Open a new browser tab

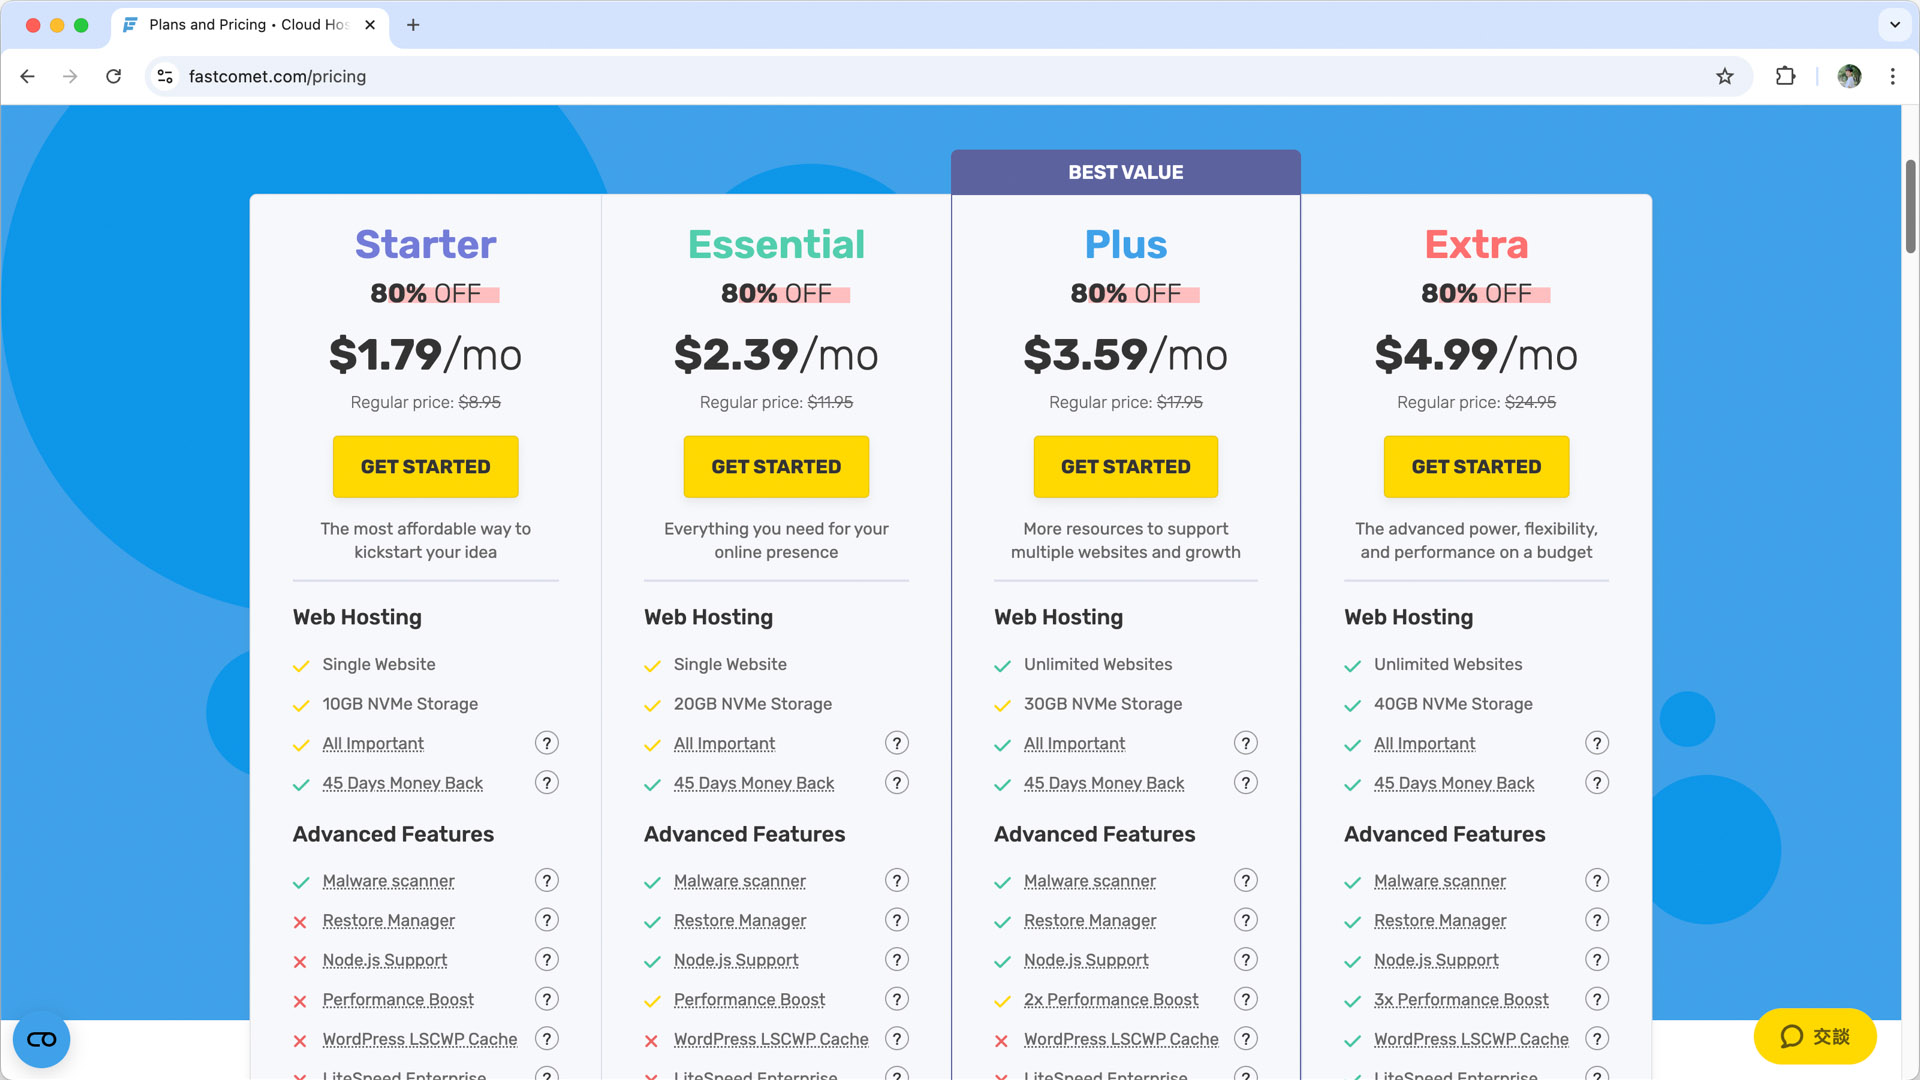click(x=413, y=25)
